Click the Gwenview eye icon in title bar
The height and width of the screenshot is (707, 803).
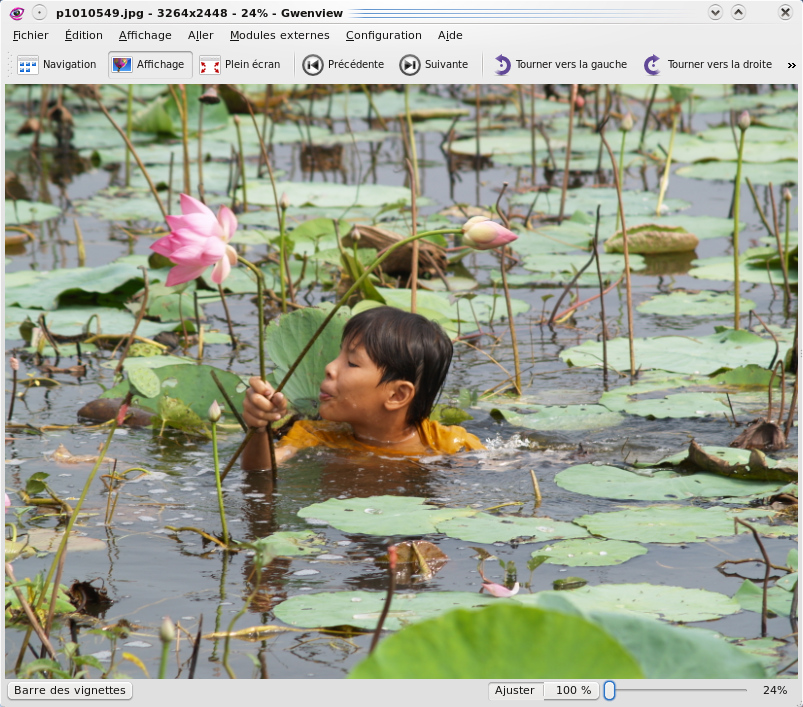(x=15, y=13)
